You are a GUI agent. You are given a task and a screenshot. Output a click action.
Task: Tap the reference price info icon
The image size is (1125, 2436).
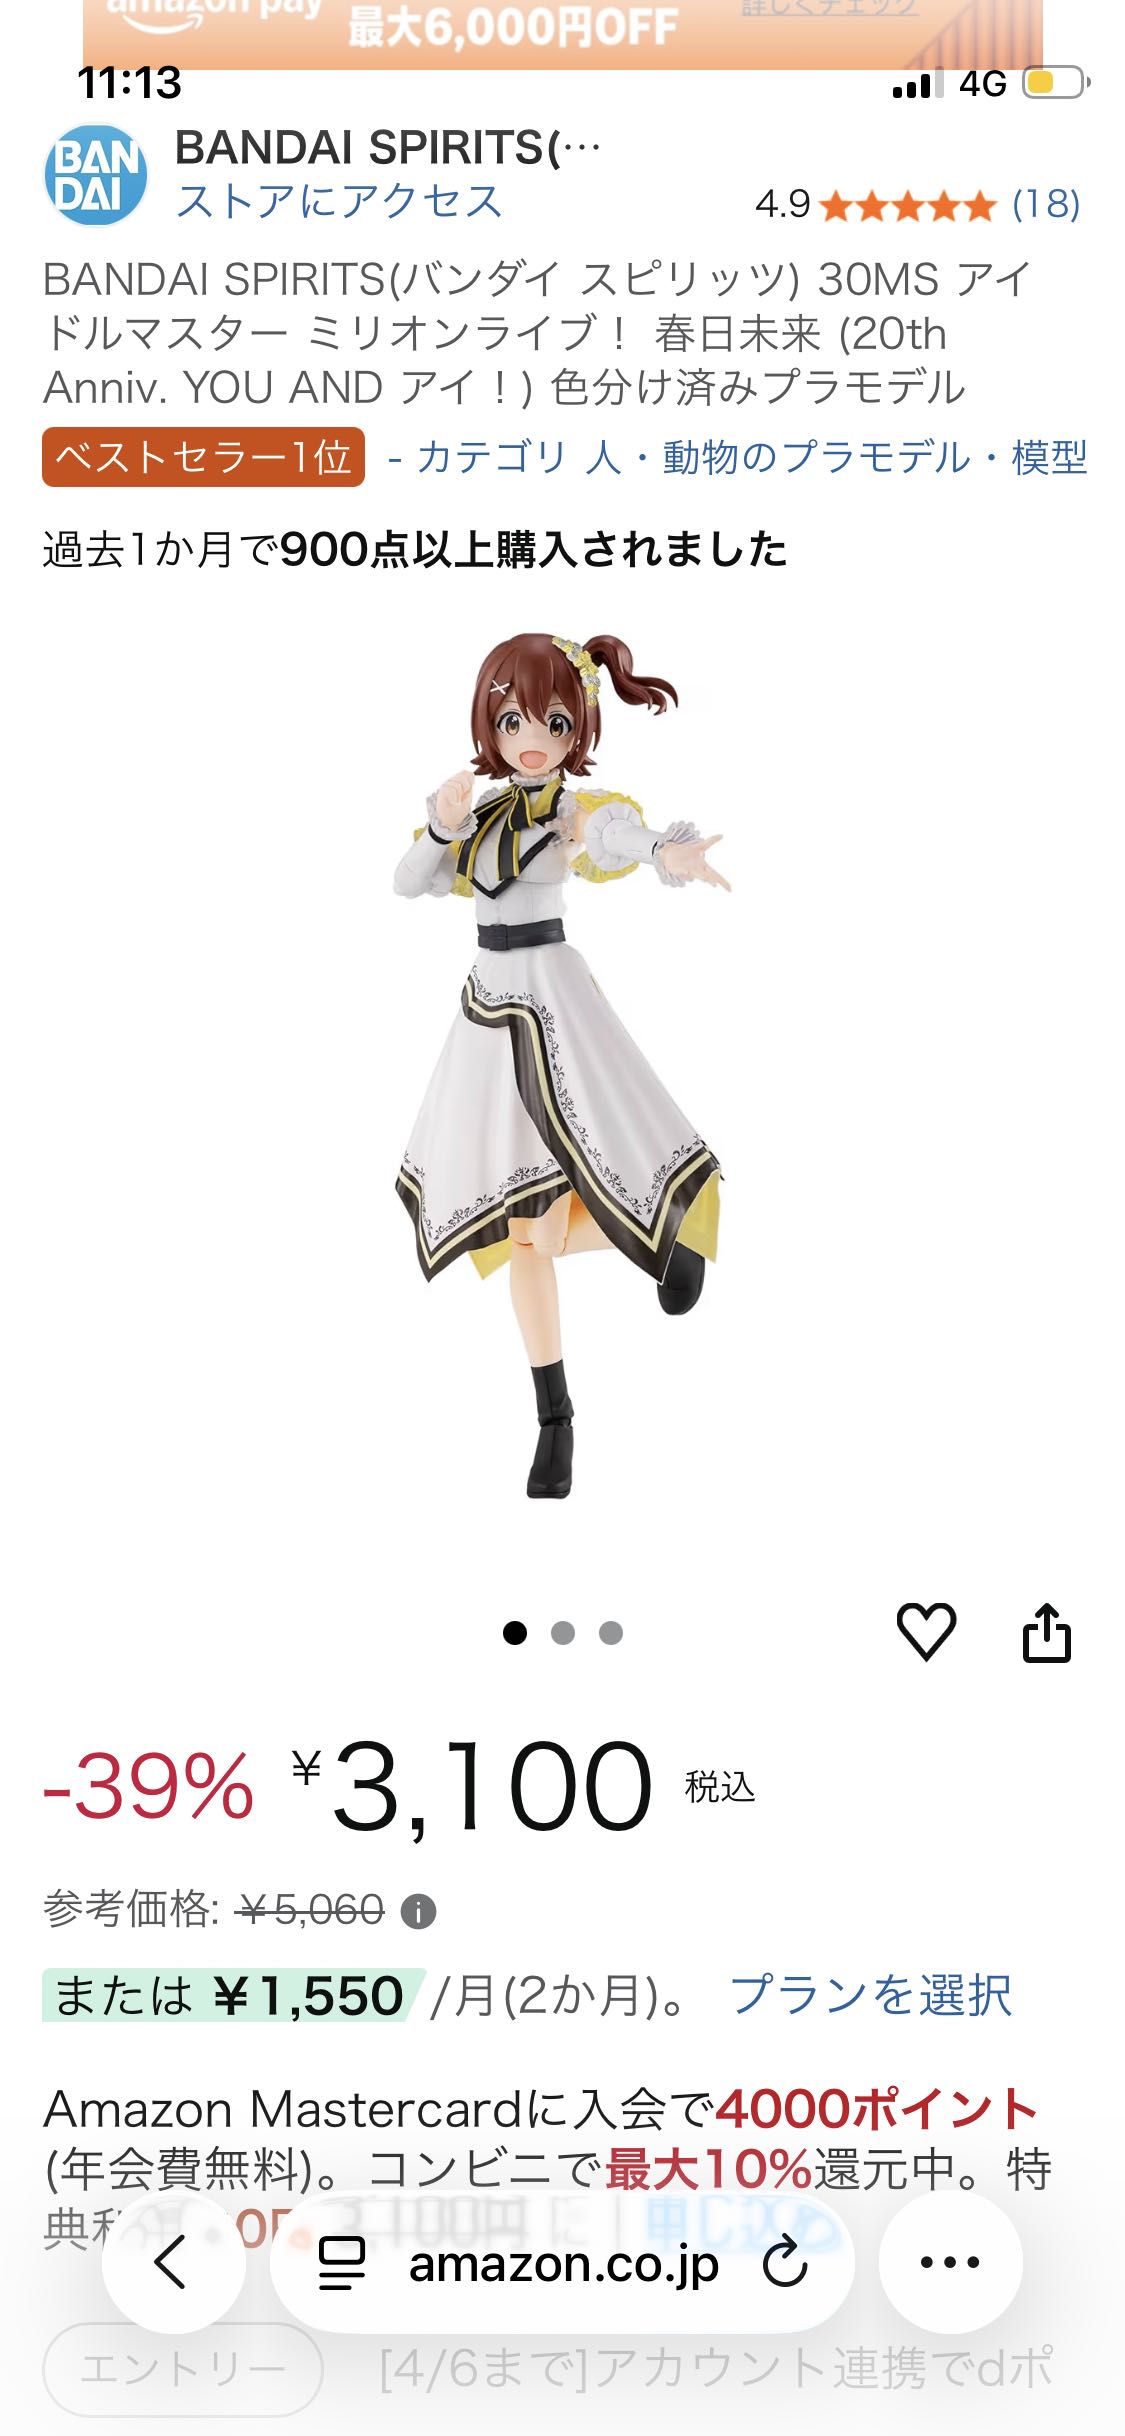[x=418, y=1912]
